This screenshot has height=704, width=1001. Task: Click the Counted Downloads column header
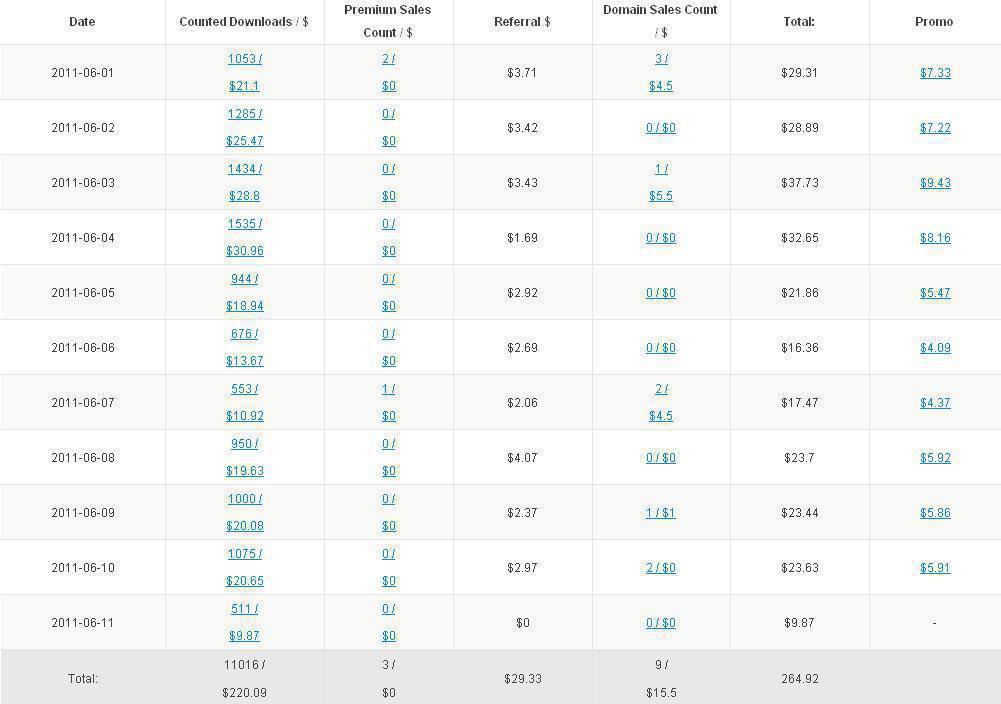tap(243, 22)
